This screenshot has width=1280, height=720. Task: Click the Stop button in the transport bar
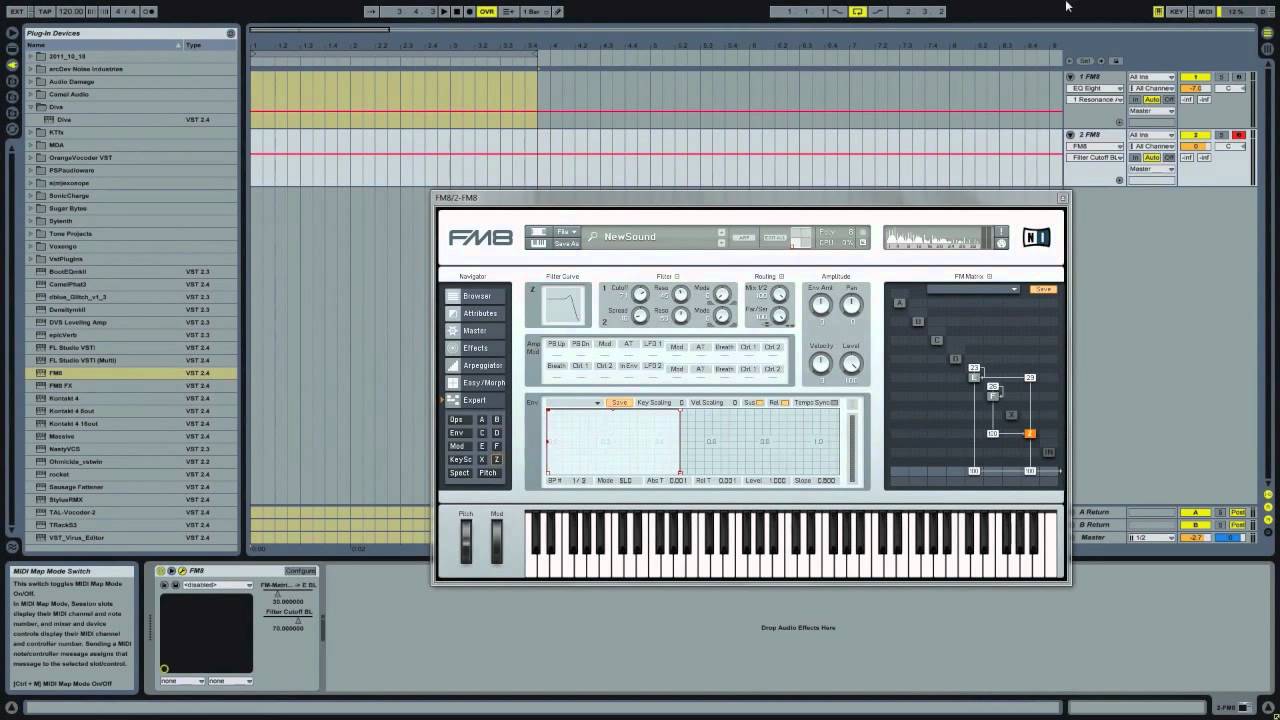[457, 11]
